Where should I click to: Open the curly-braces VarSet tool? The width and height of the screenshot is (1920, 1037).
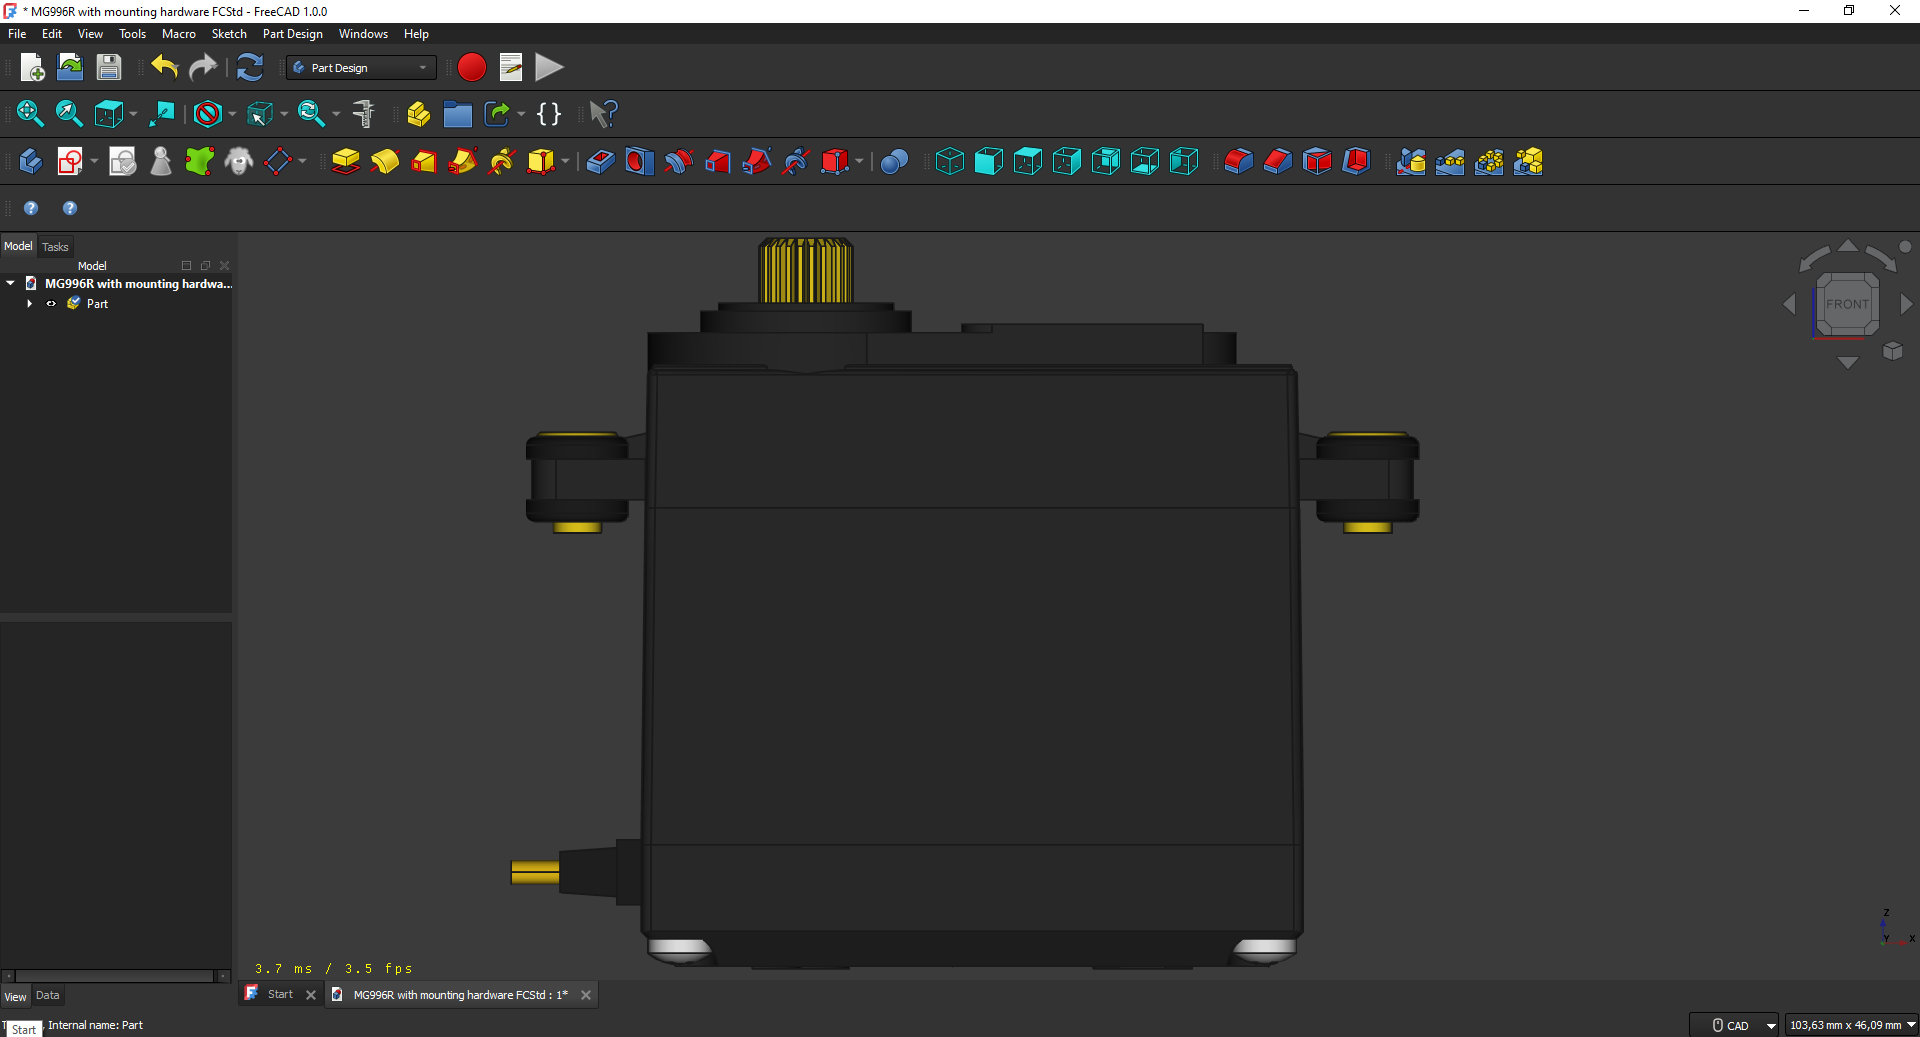(x=549, y=114)
